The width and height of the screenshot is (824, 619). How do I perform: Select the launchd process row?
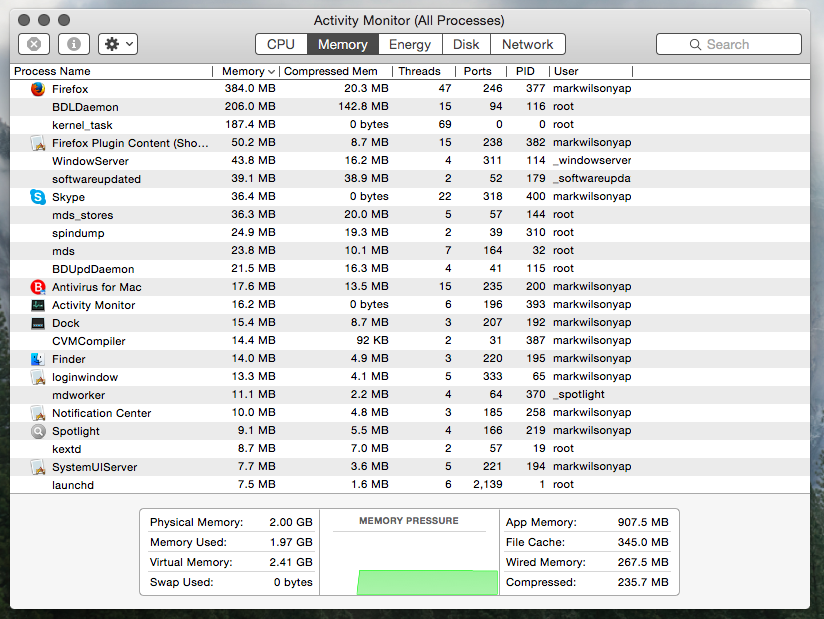click(410, 484)
